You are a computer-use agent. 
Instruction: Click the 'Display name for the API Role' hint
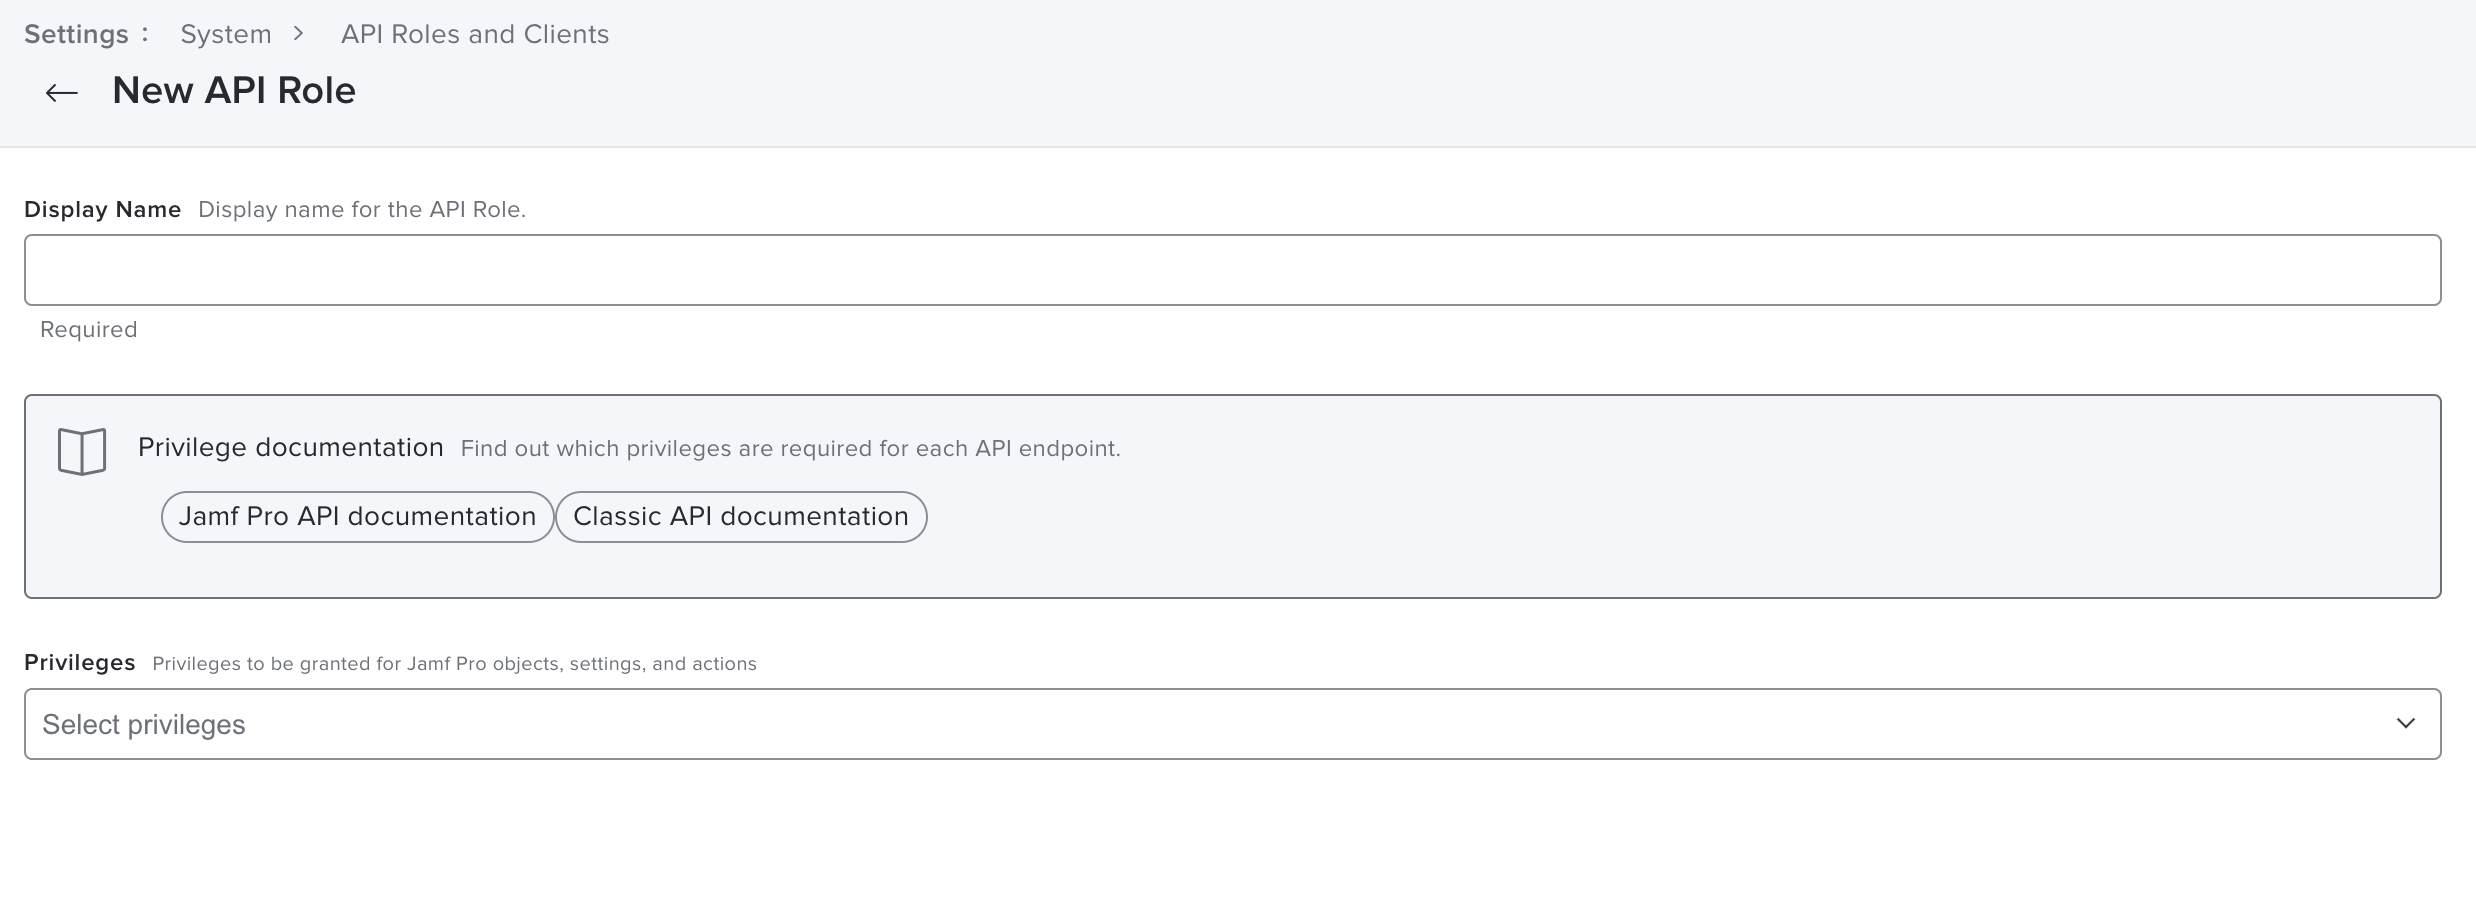pos(362,210)
